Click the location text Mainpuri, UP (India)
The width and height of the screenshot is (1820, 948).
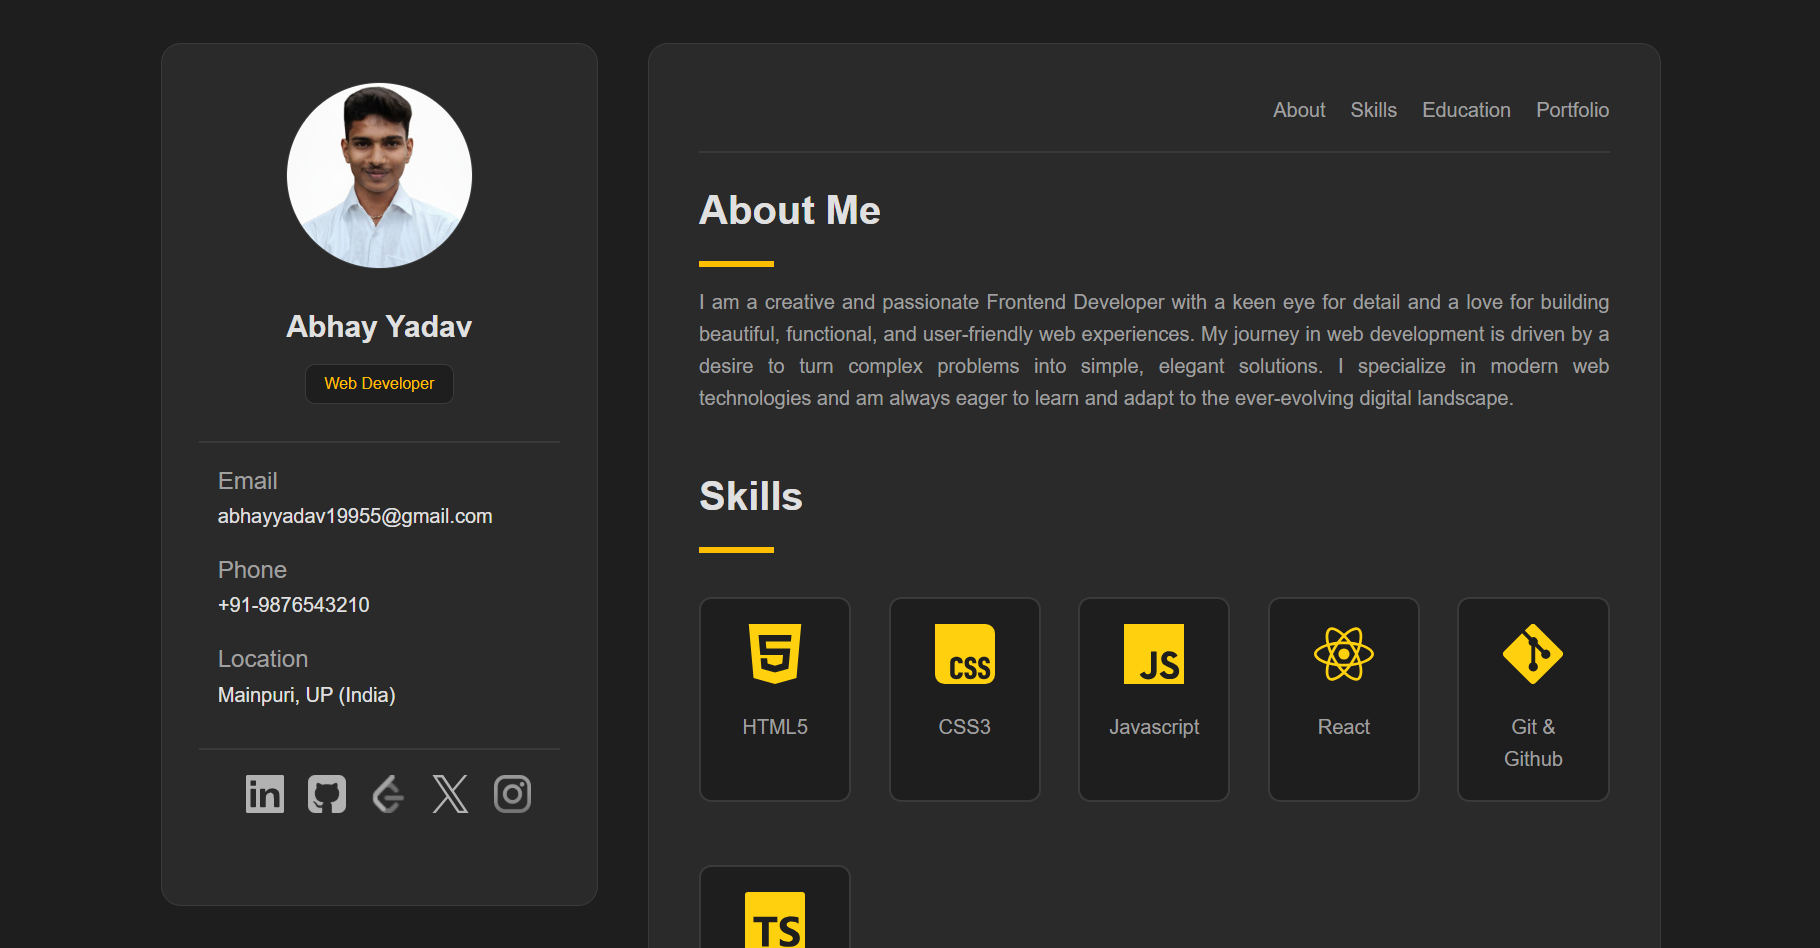307,695
